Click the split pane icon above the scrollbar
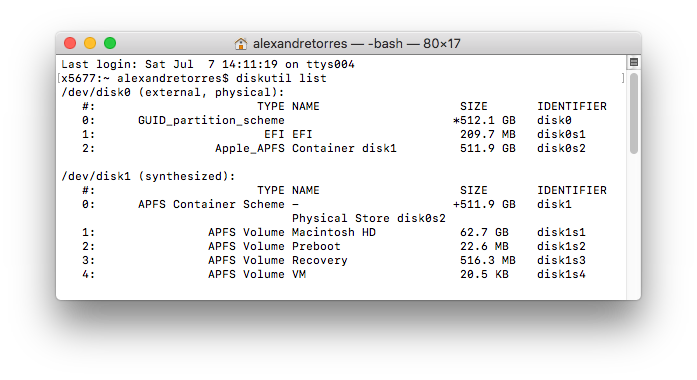The image size is (697, 380). tap(634, 62)
